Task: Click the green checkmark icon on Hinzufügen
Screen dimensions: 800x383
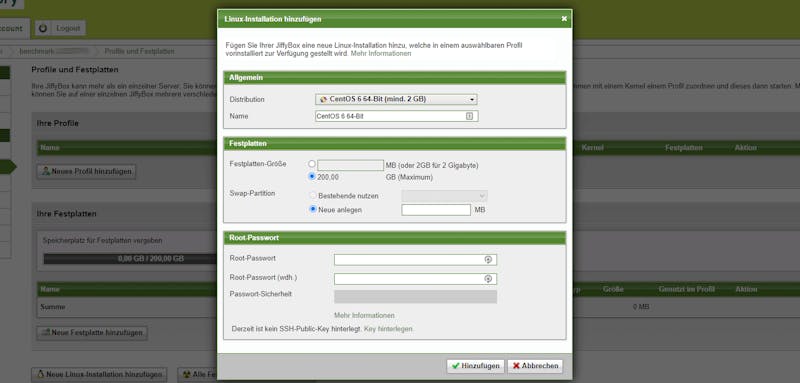Action: coord(456,366)
